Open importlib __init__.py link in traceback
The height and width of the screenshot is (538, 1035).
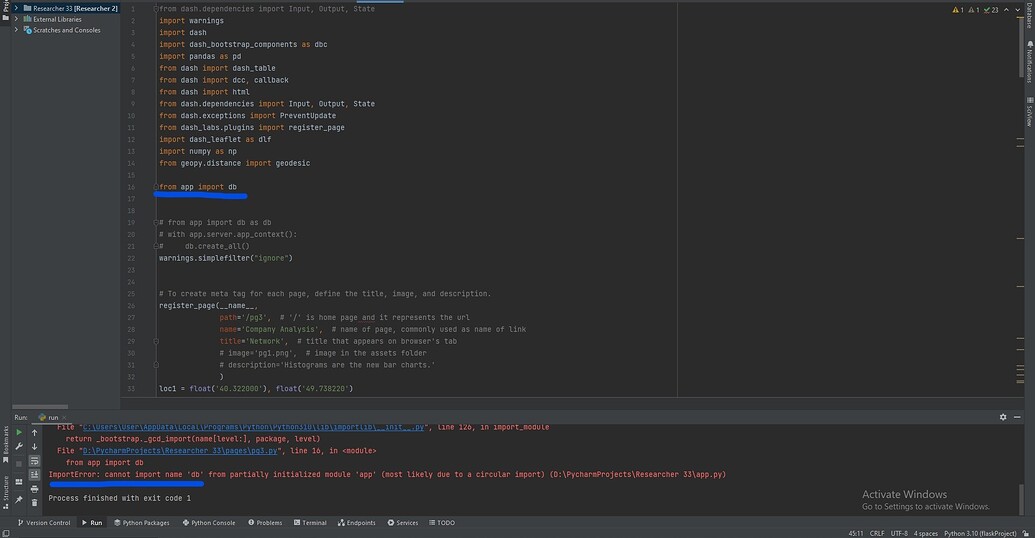[253, 428]
